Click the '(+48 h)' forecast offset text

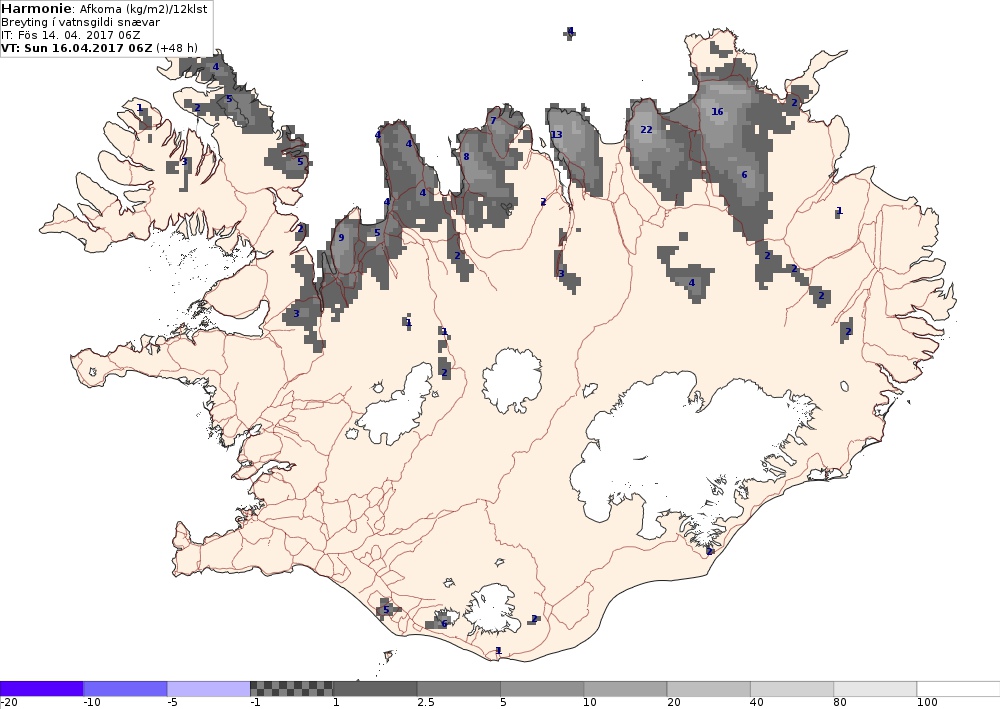click(177, 48)
